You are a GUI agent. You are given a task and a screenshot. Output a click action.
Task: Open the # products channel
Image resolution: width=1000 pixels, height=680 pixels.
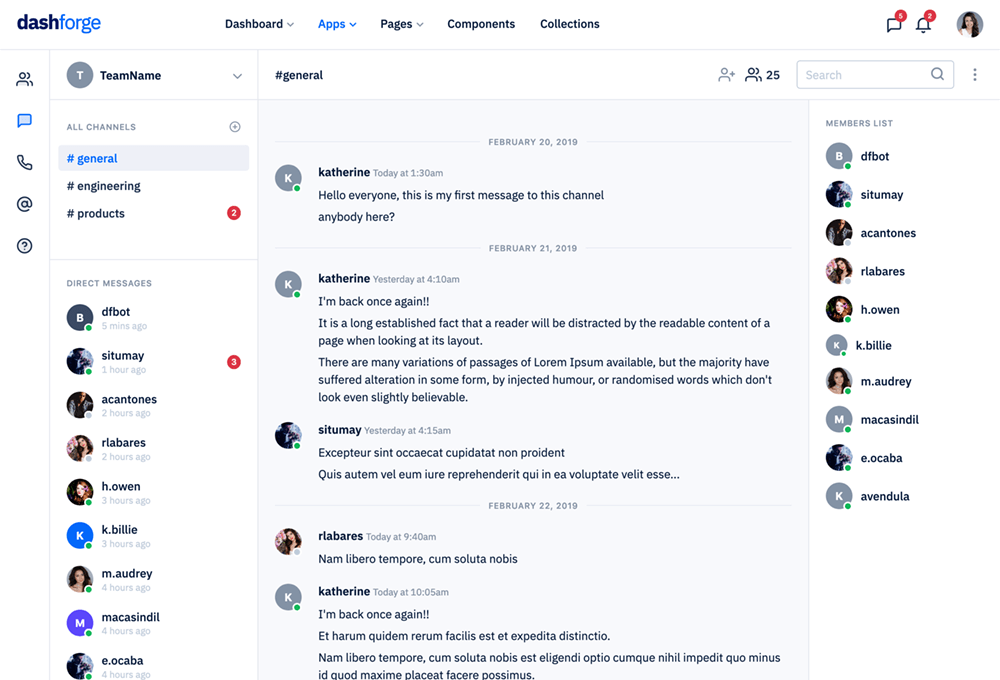(96, 214)
